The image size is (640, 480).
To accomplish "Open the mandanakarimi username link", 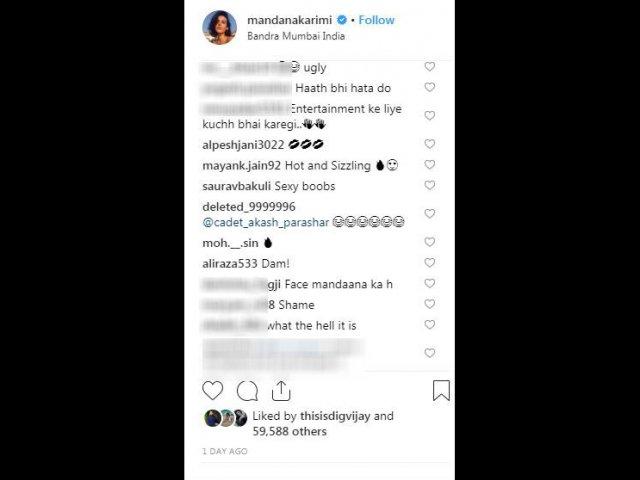I will pos(290,20).
